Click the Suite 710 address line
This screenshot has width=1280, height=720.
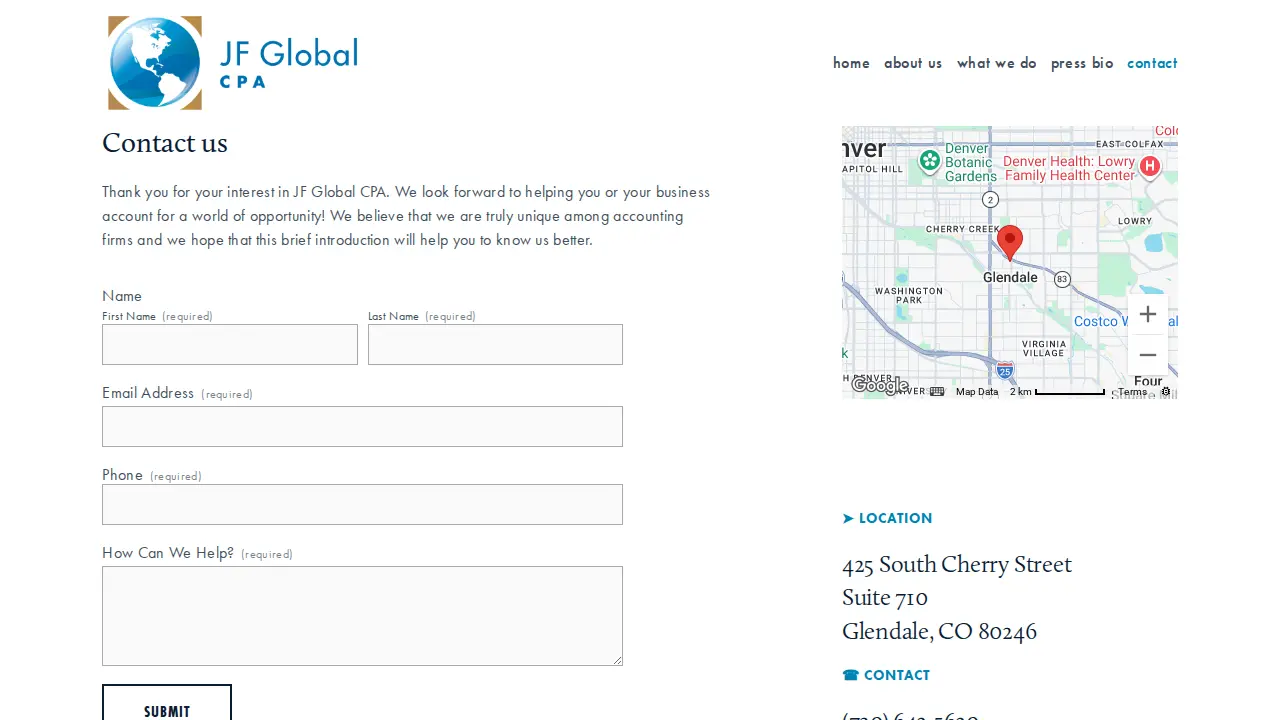coord(885,598)
